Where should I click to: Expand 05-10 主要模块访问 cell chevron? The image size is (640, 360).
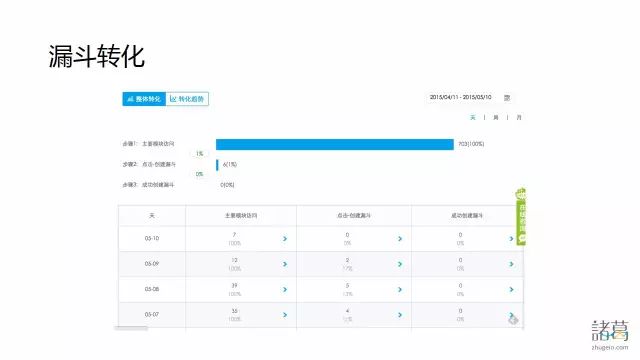[x=285, y=238]
